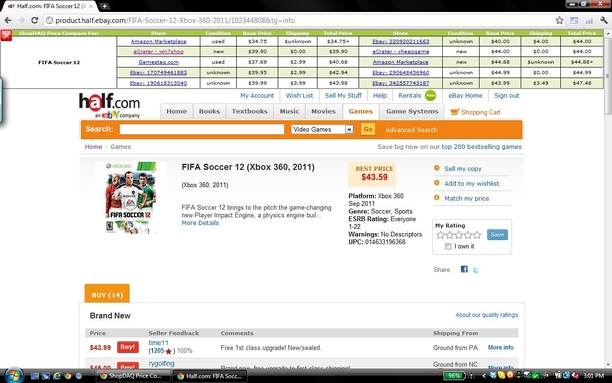This screenshot has width=612, height=383.
Task: Select the Textbooks navigation tab
Action: (249, 111)
